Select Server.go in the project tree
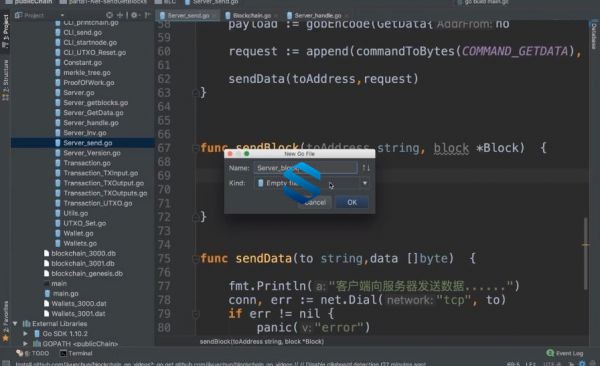600x366 pixels. [78, 93]
